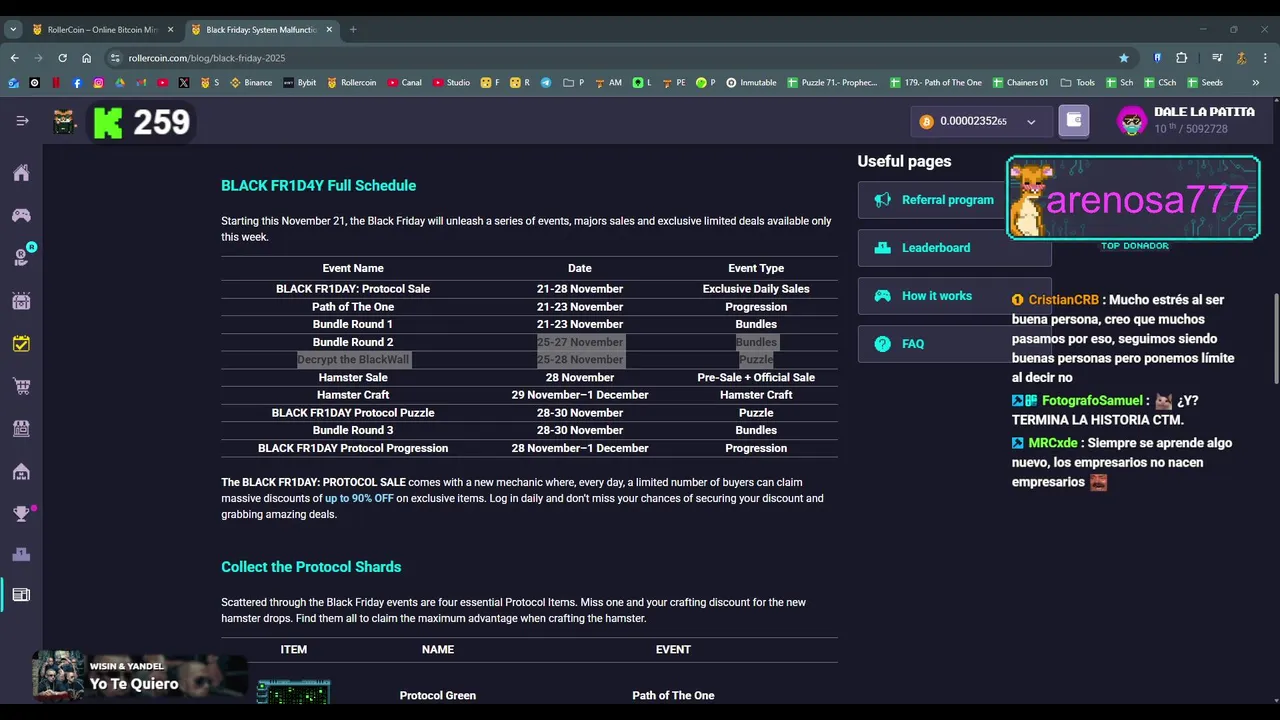Click the BLACK FR1DAY Protocol Puzzle cell
The image size is (1280, 720).
353,412
